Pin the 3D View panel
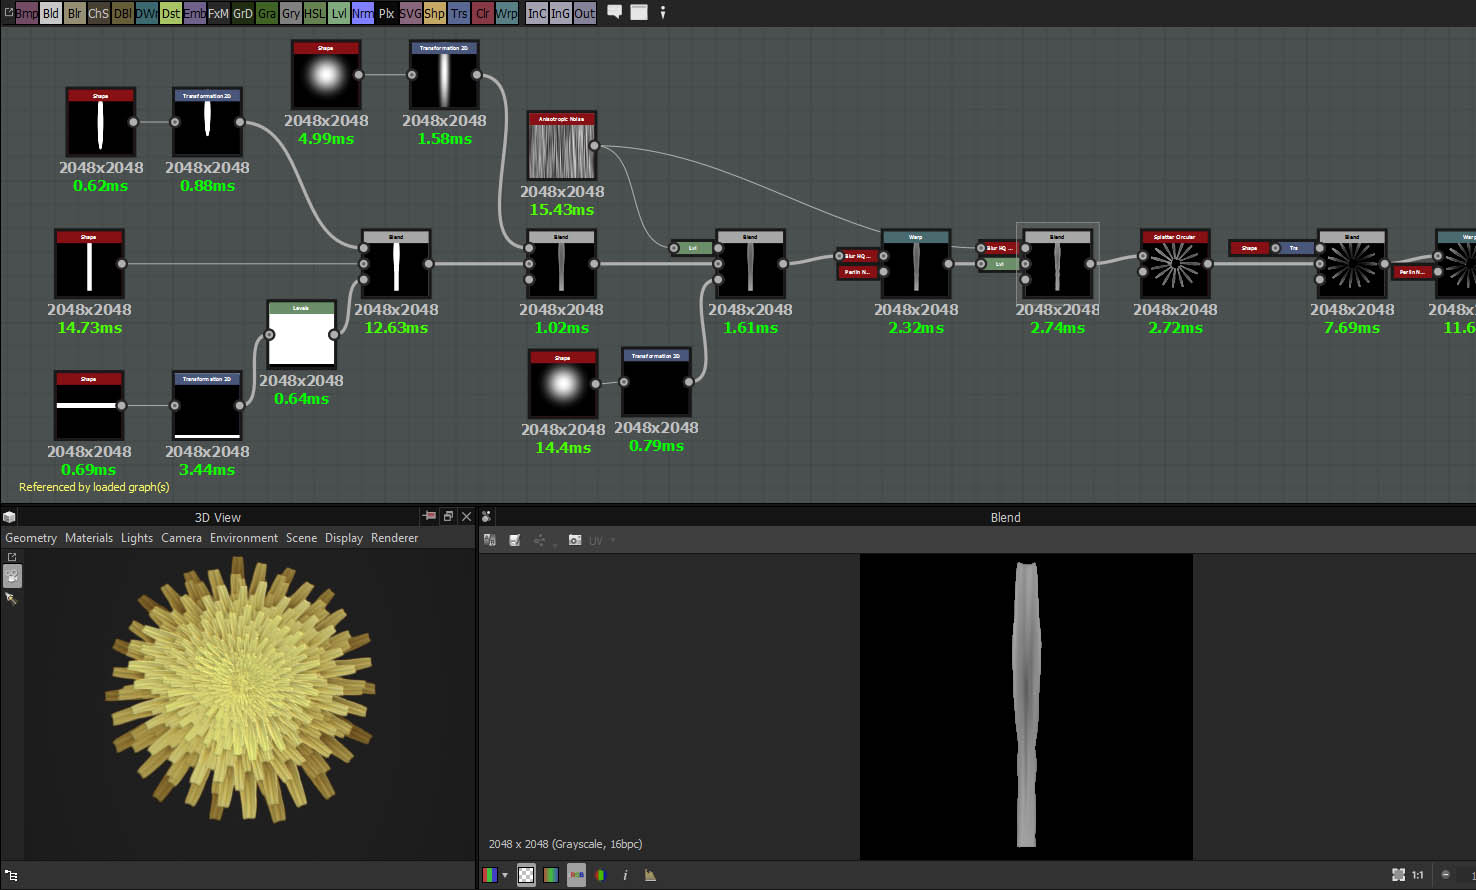This screenshot has height=890, width=1476. [430, 516]
